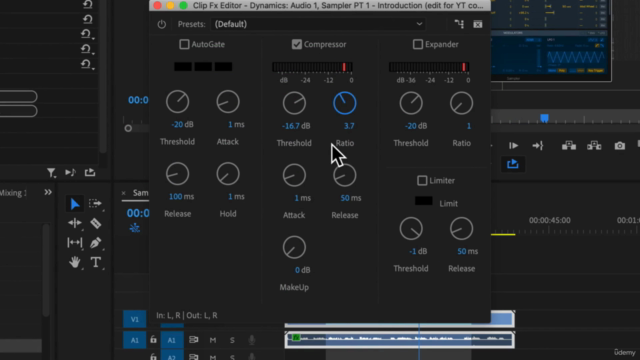This screenshot has width=640, height=360.
Task: Click the delete preset icon beside Presets
Action: pos(478,24)
